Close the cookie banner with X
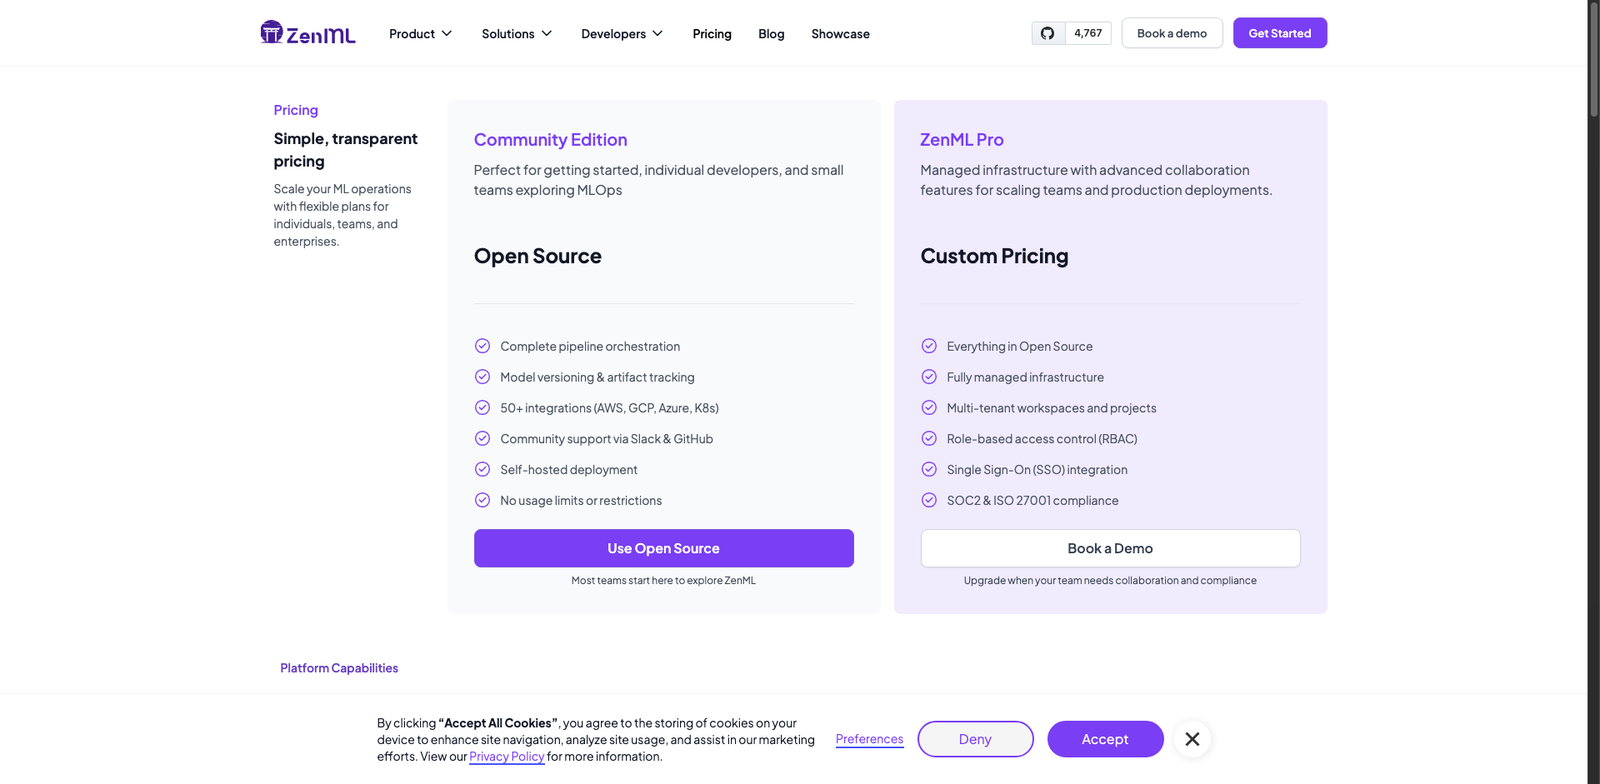 click(x=1192, y=739)
